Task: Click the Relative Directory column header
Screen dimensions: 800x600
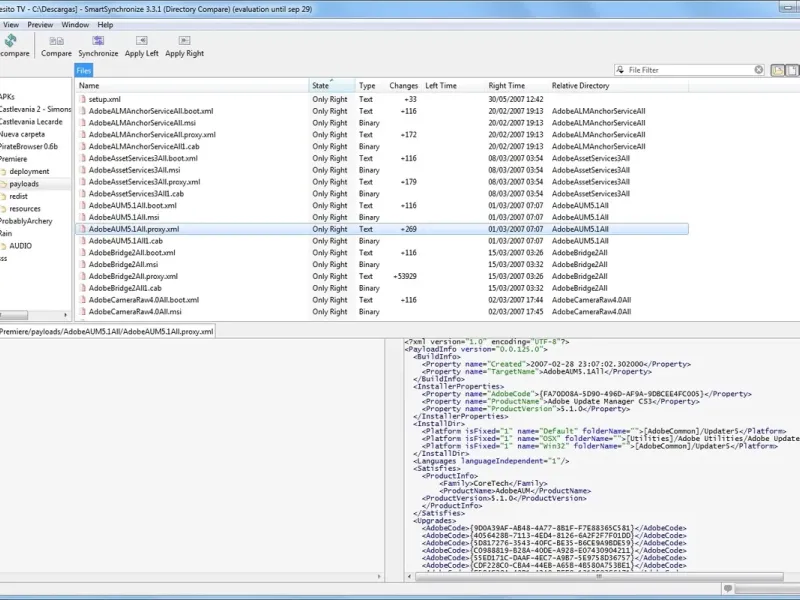Action: tap(580, 86)
